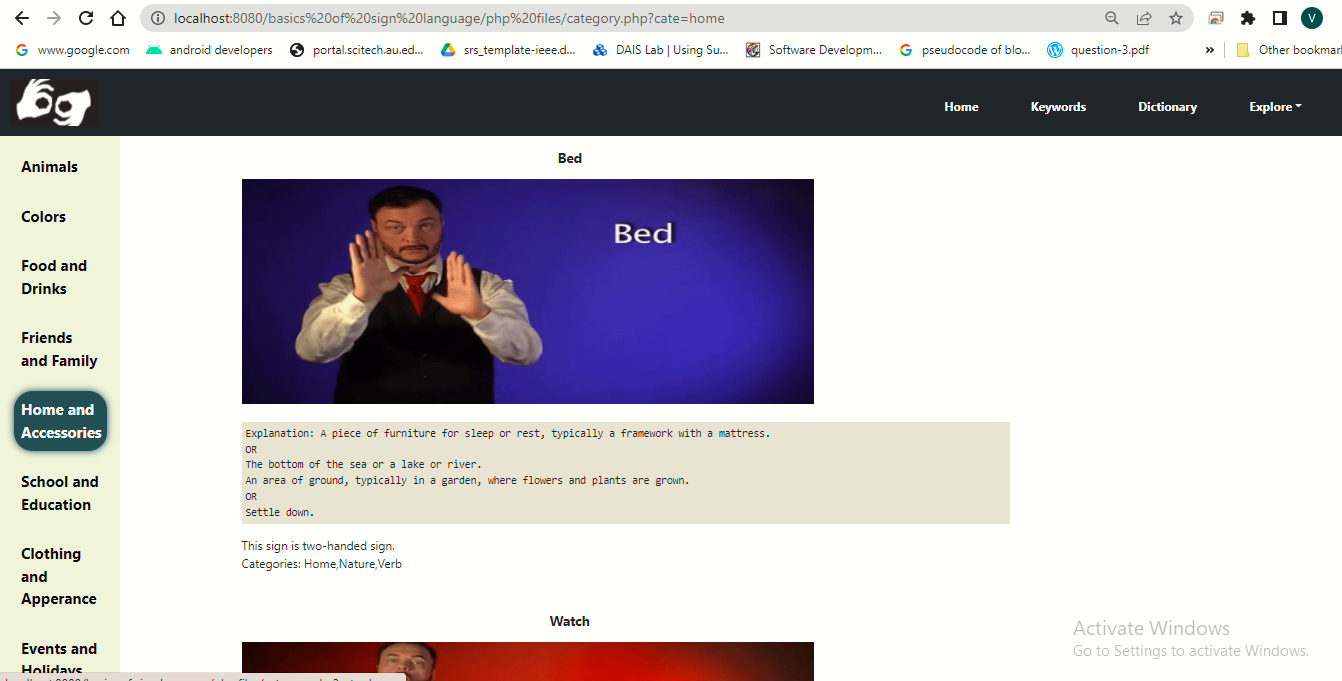Open www.google.com bookmark
This screenshot has height=681, width=1342.
73,50
